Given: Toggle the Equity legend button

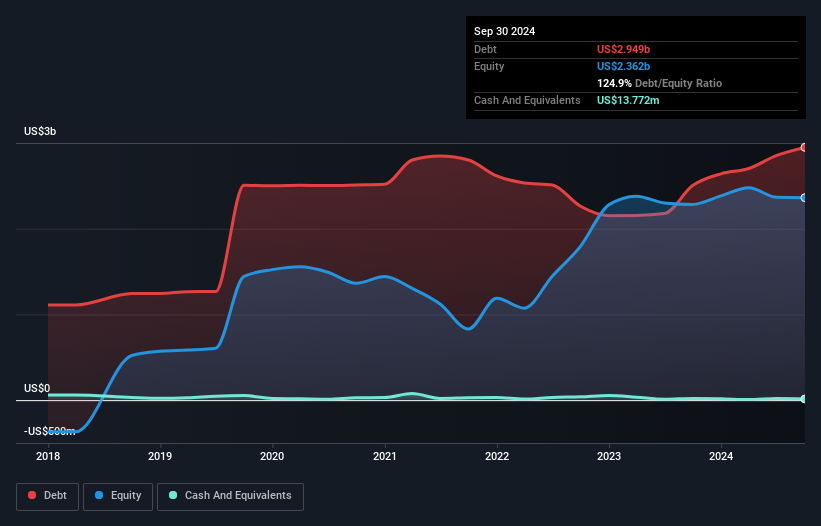Looking at the screenshot, I should pyautogui.click(x=118, y=496).
